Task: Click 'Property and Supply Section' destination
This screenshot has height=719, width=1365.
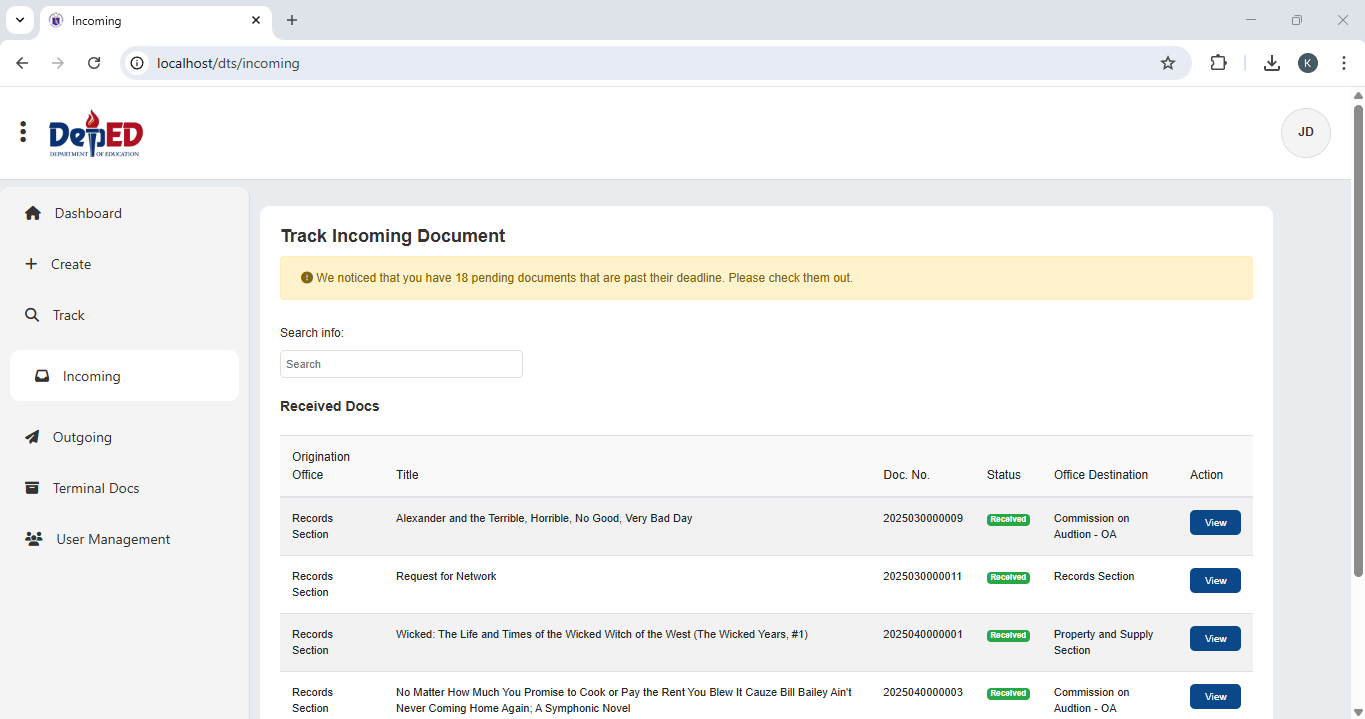Action: [x=1104, y=642]
